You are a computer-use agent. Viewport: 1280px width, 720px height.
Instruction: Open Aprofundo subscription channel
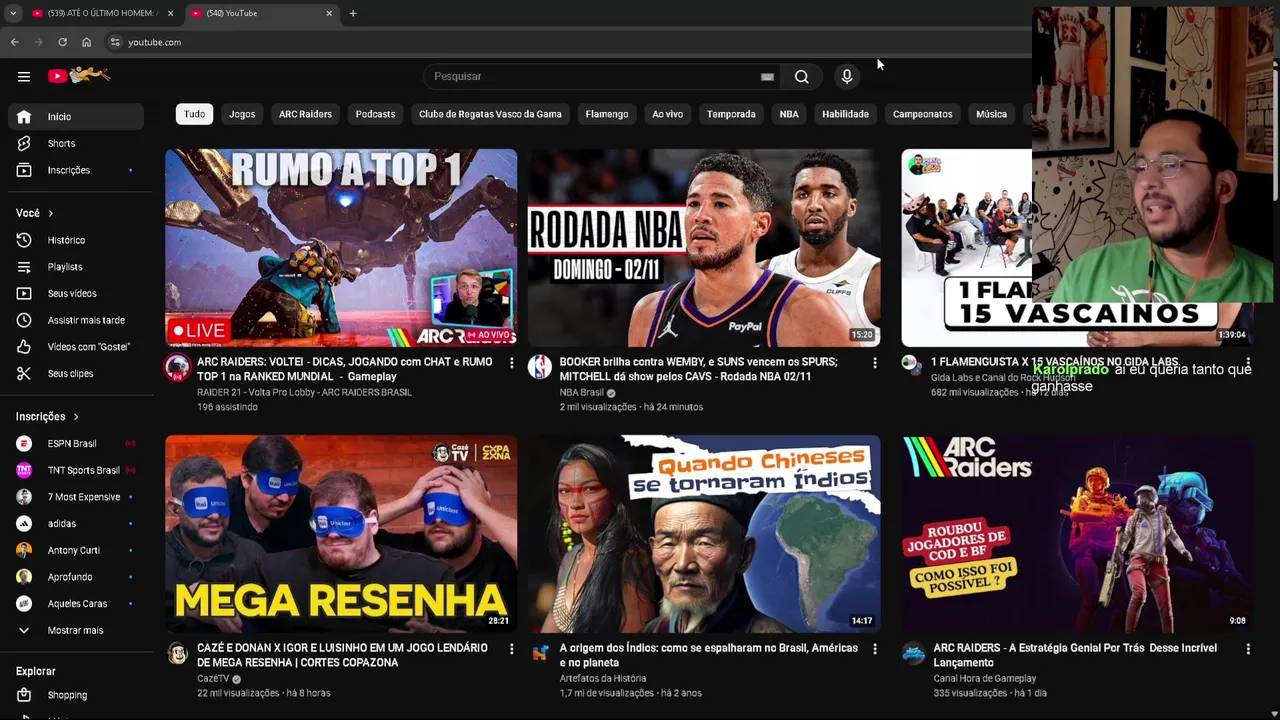[x=76, y=577]
